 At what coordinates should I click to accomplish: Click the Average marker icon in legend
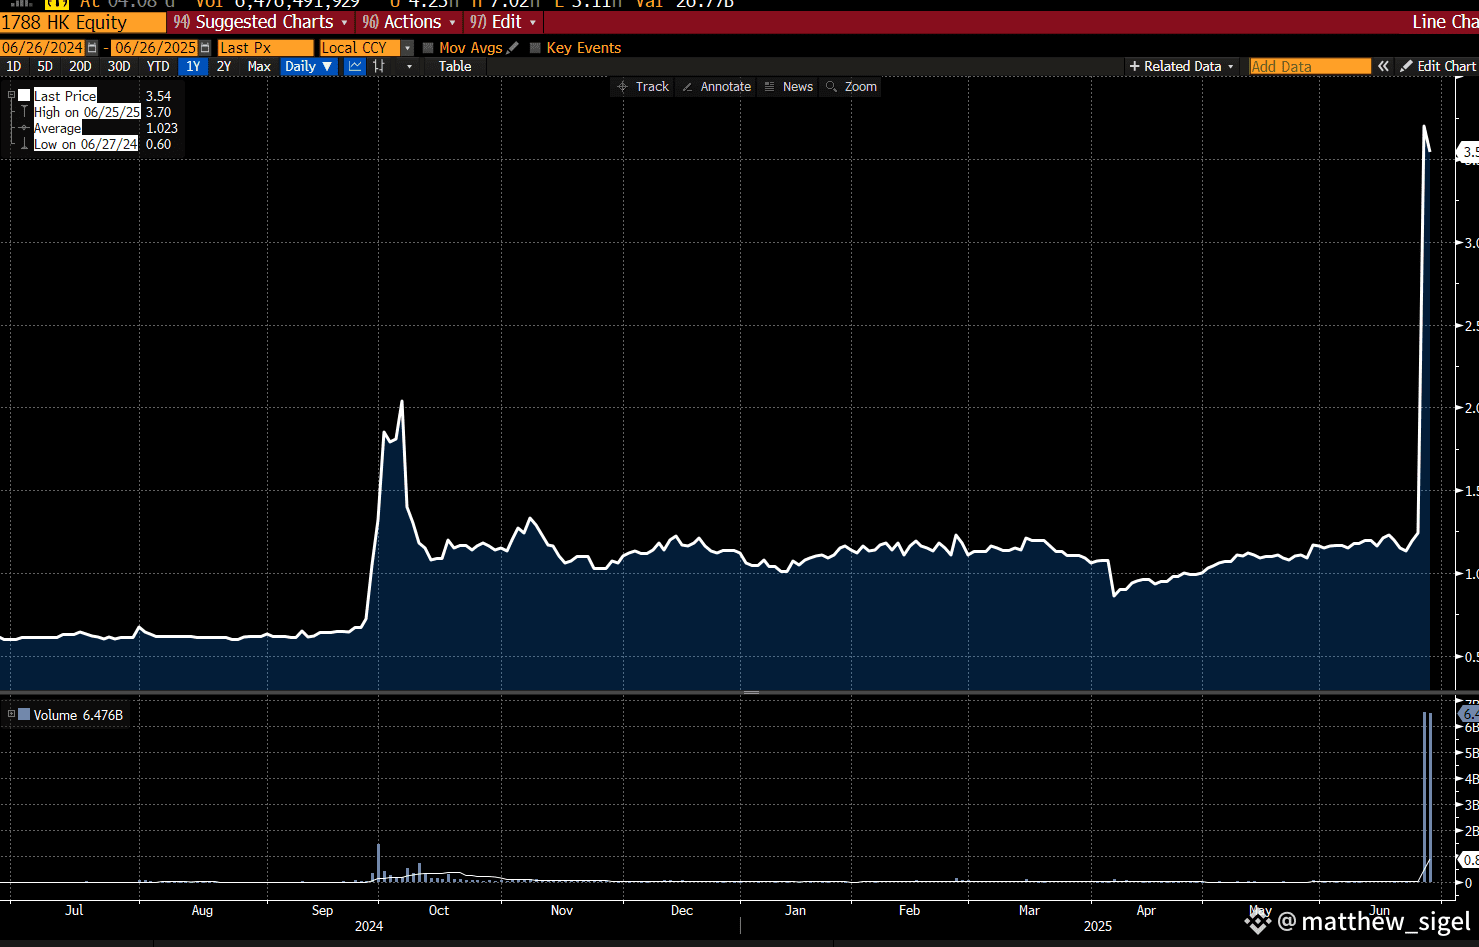coord(24,128)
